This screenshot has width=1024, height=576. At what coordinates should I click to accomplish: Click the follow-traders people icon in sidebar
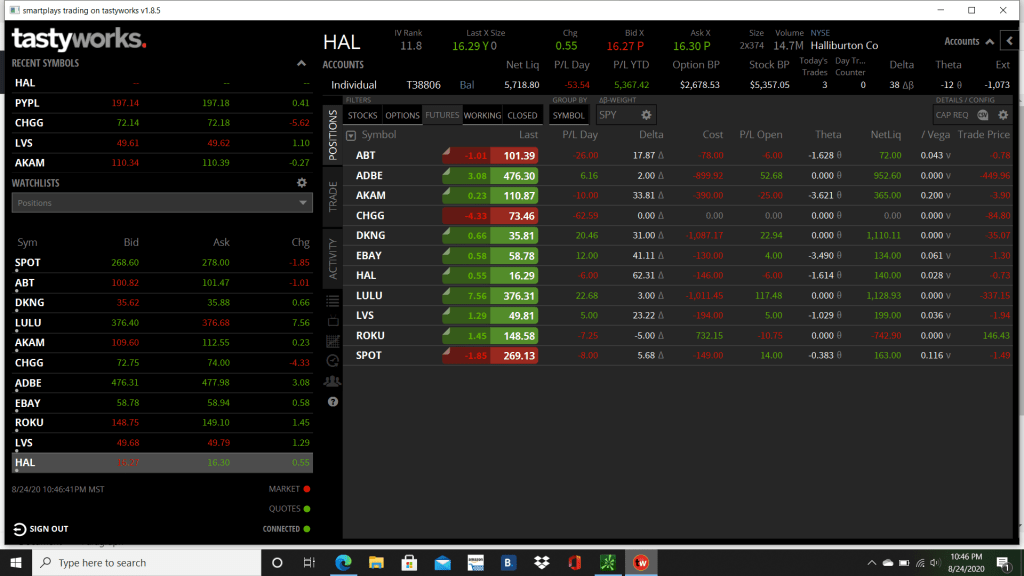333,381
